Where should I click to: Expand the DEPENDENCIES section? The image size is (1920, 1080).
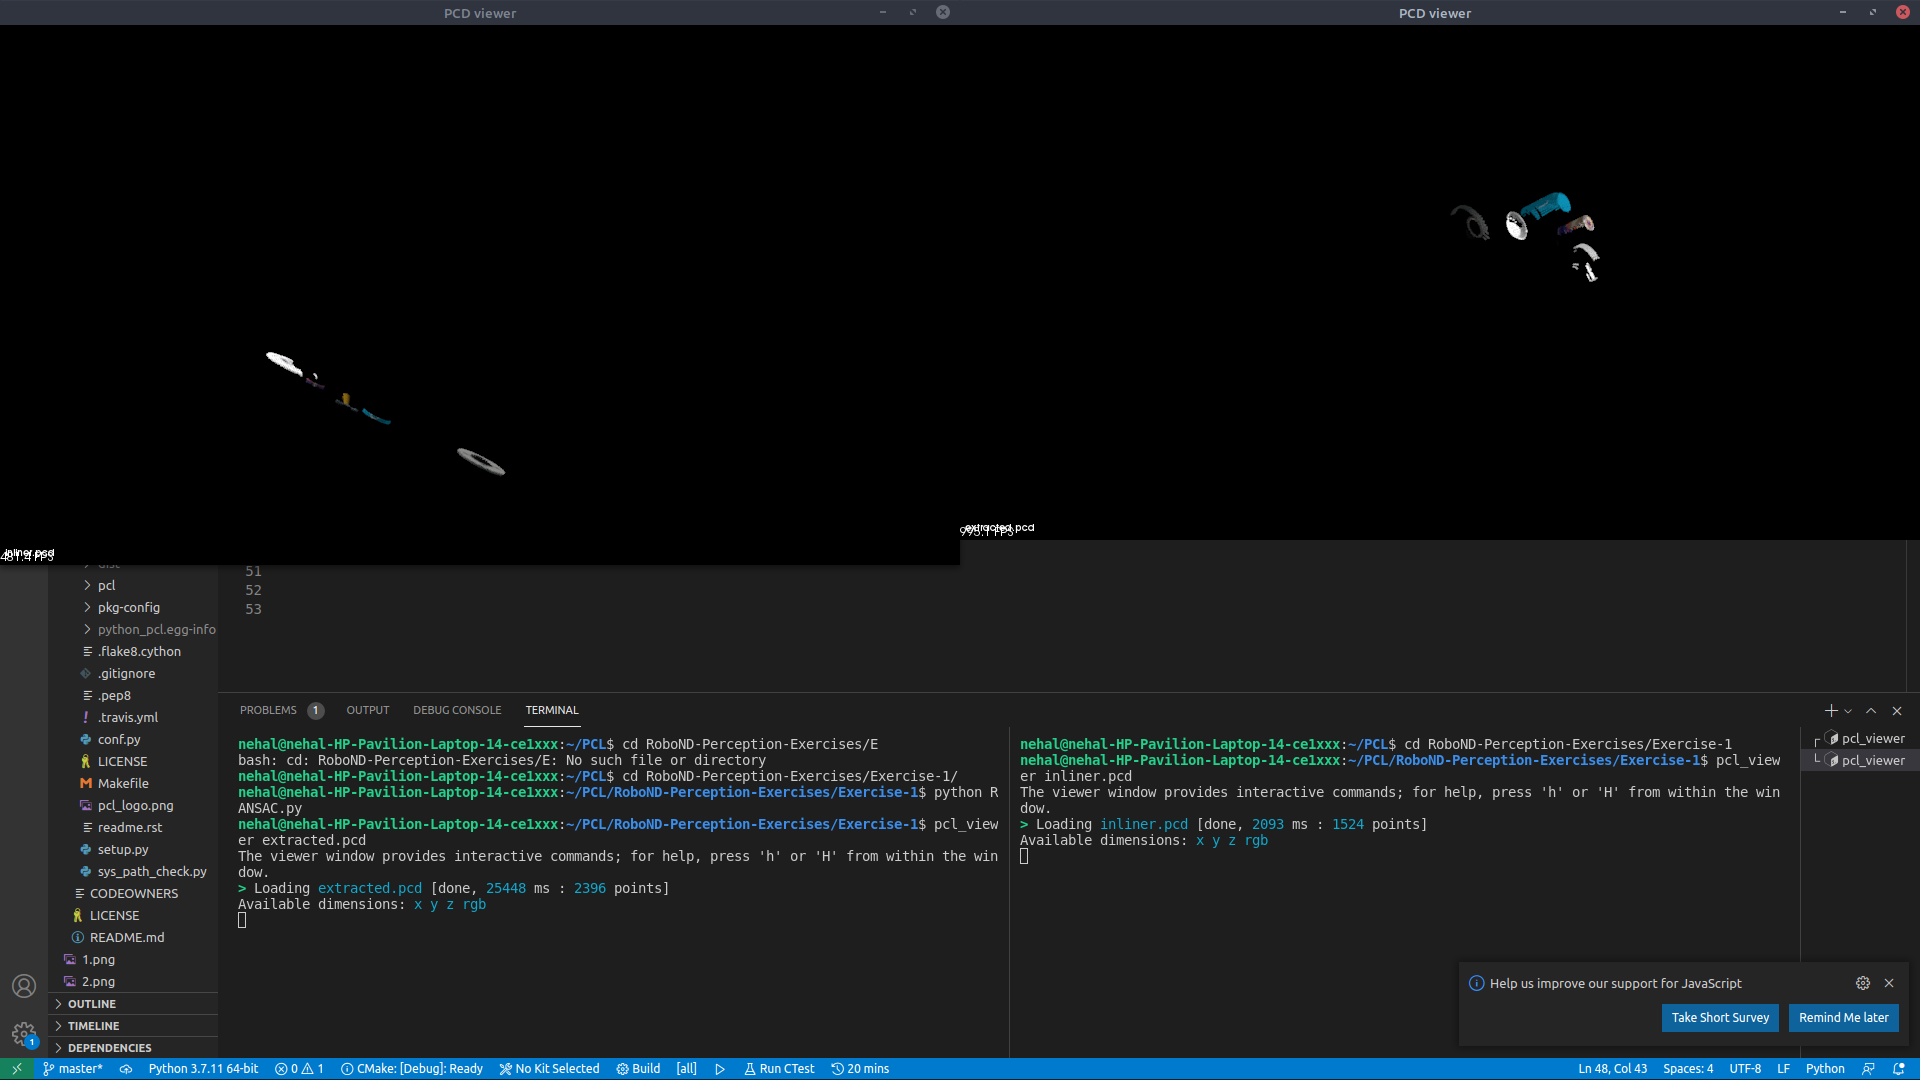tap(109, 1048)
